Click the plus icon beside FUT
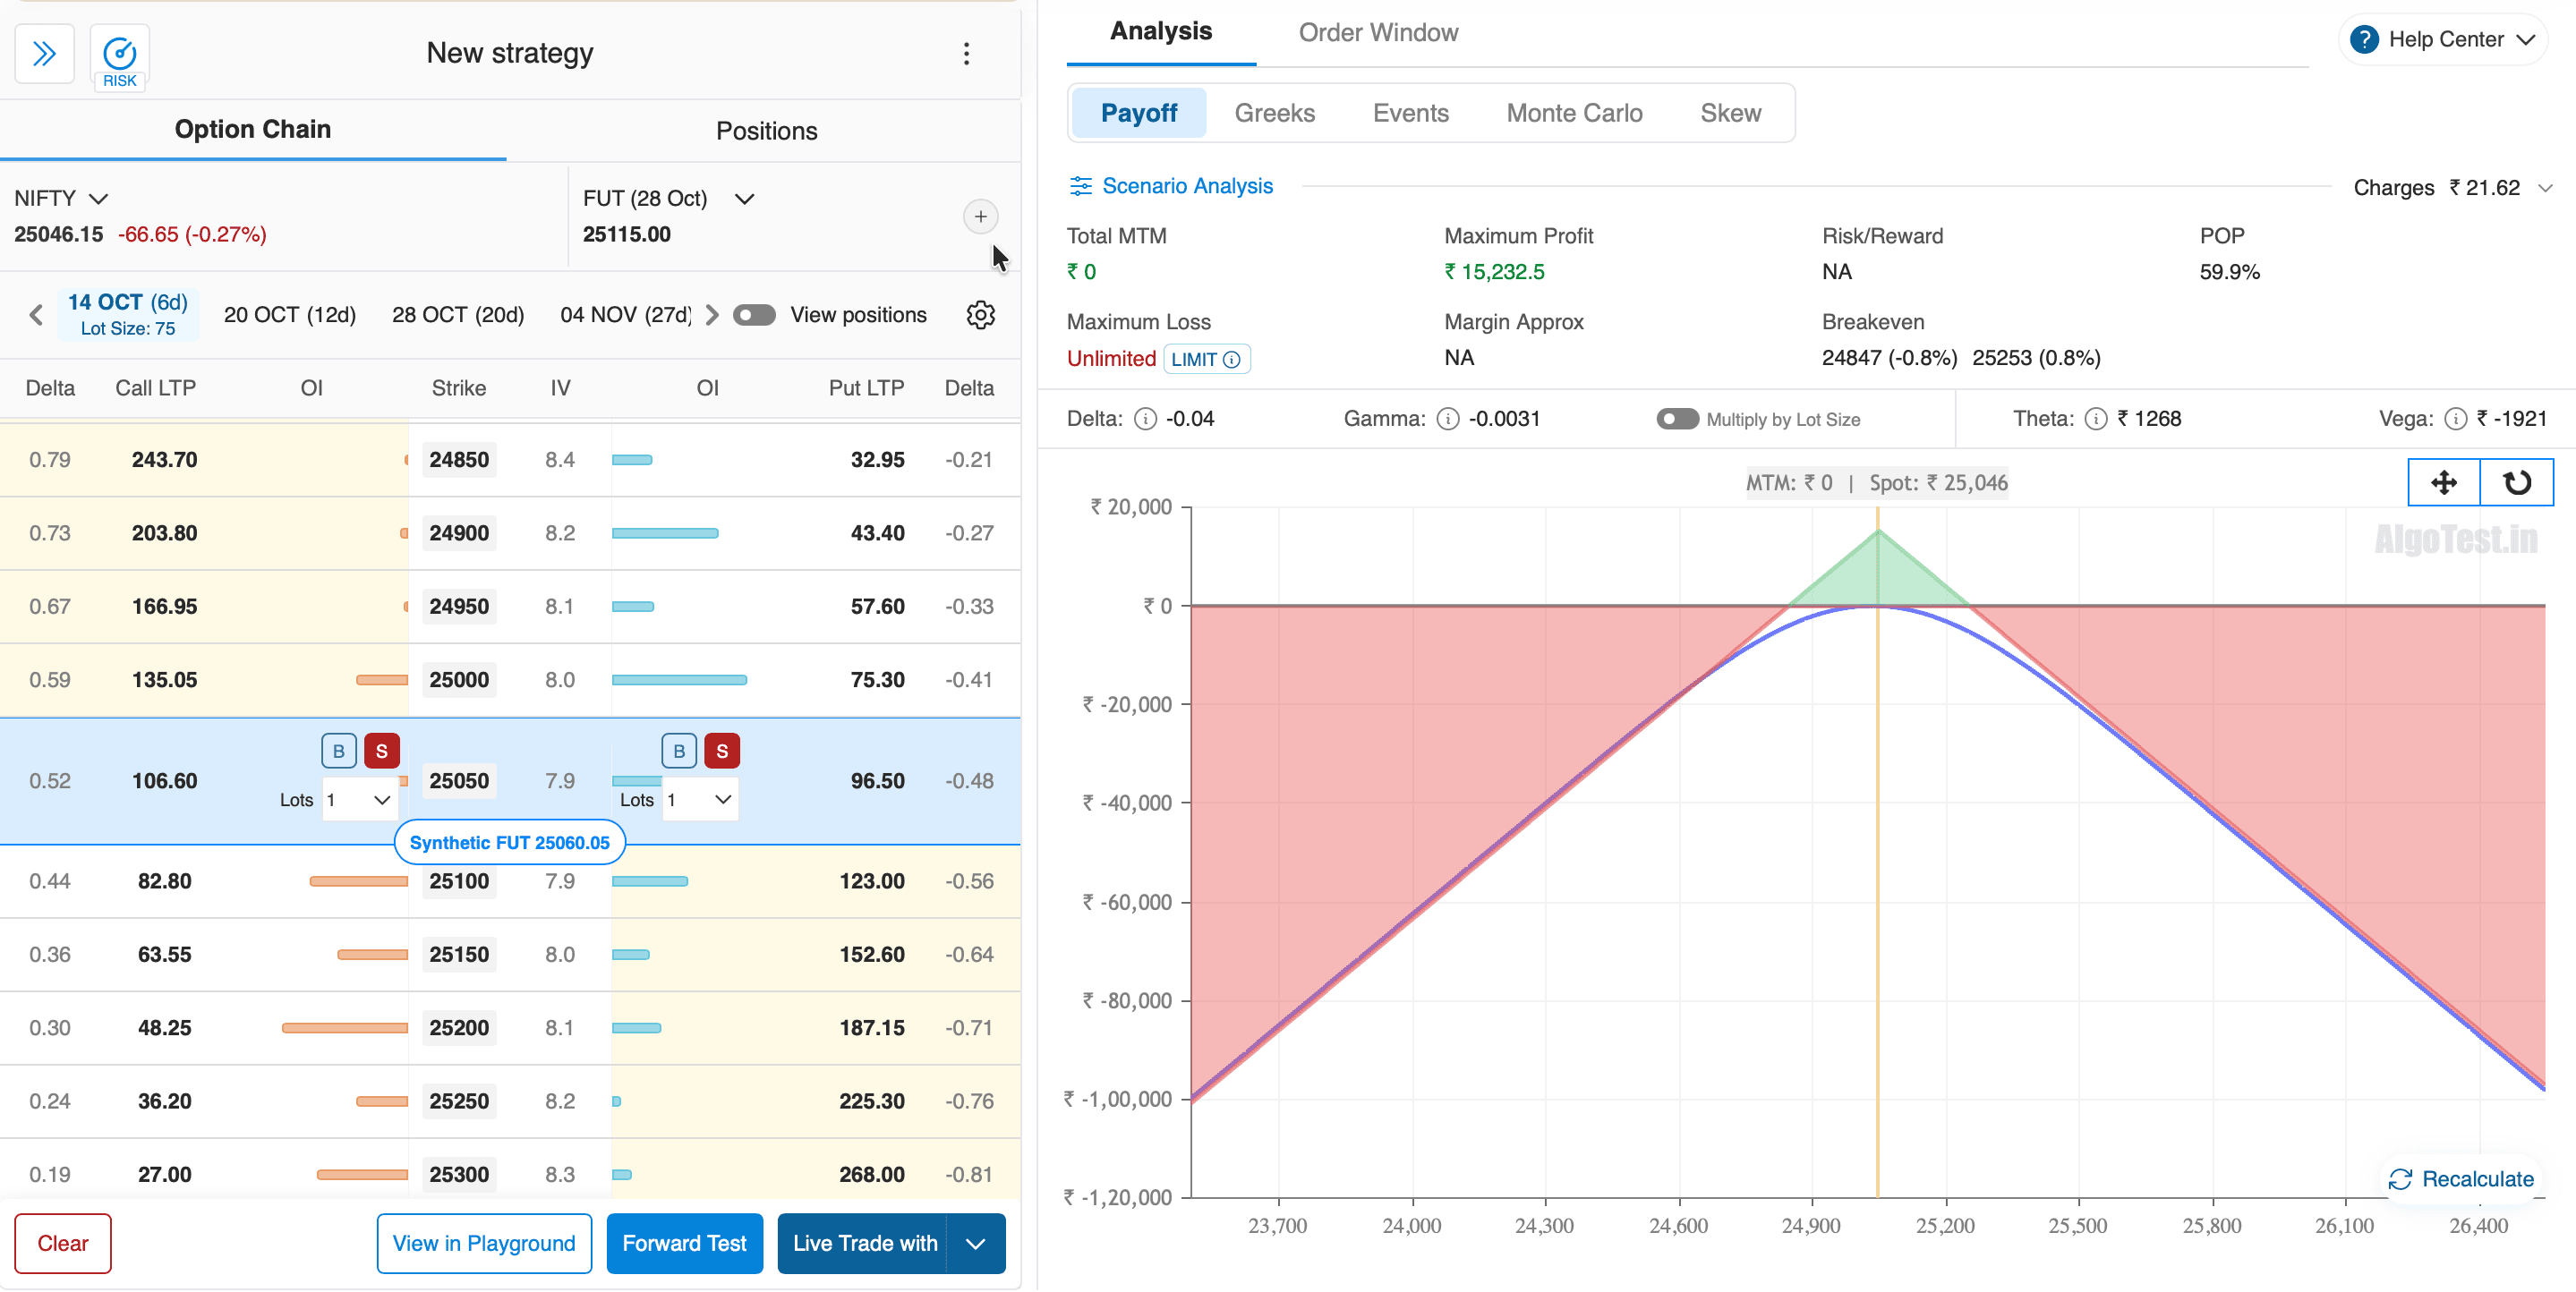Viewport: 2576px width, 1292px height. [980, 217]
